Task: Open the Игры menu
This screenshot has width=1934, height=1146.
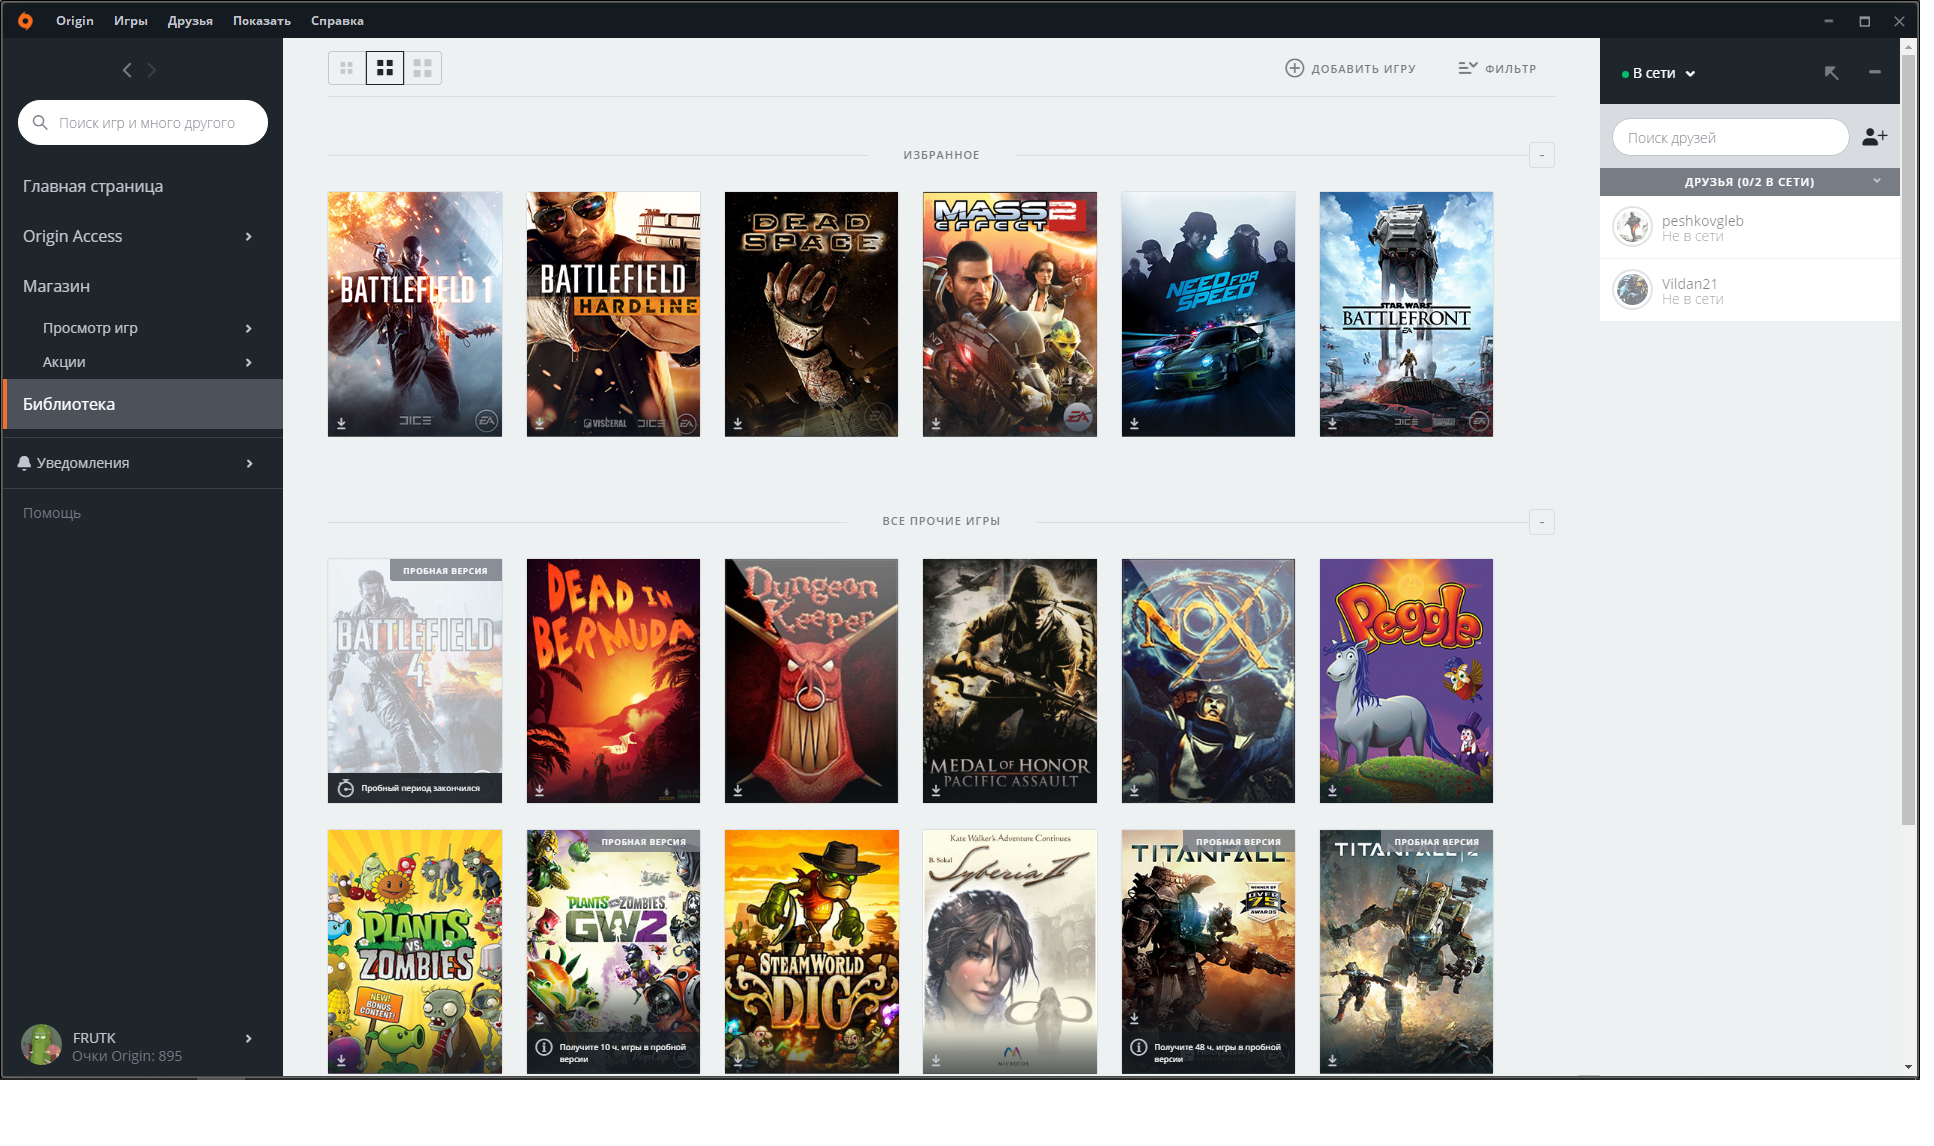Action: tap(131, 20)
